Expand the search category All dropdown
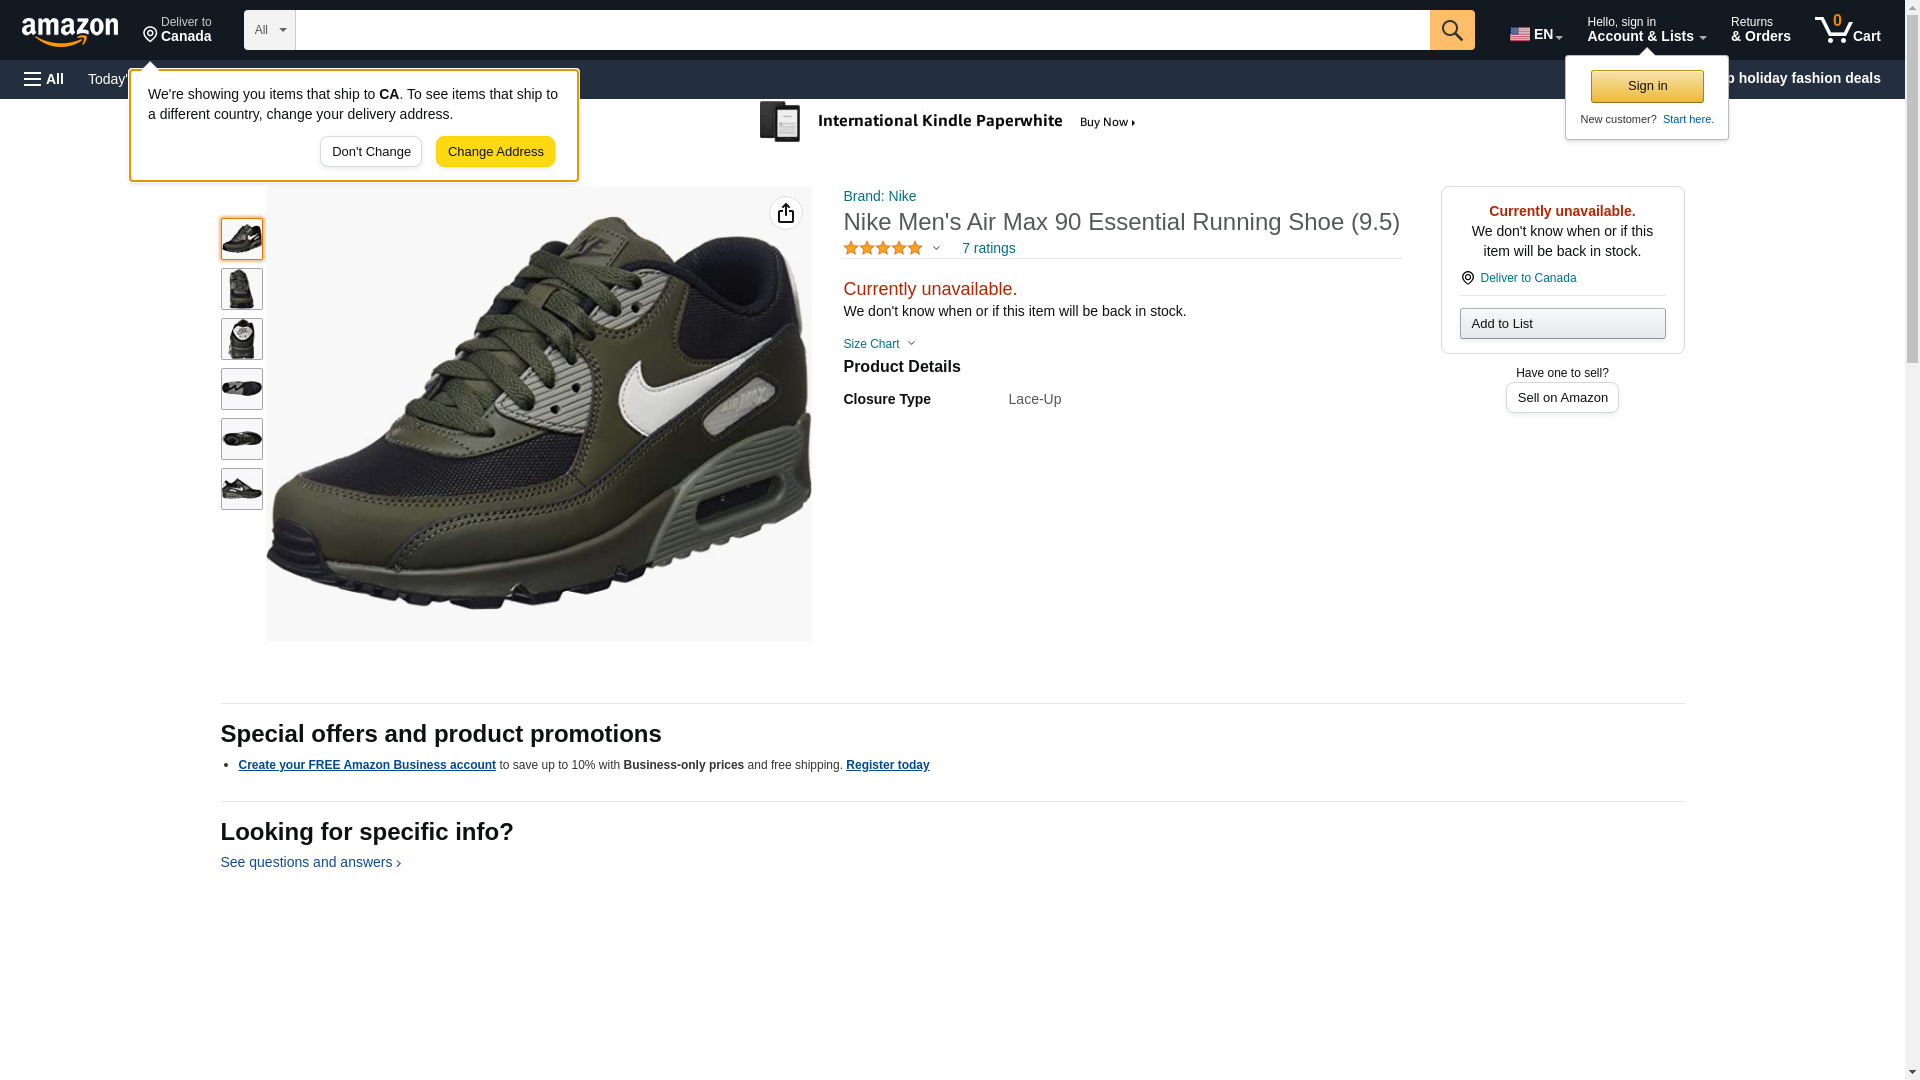The width and height of the screenshot is (1920, 1080). [270, 30]
